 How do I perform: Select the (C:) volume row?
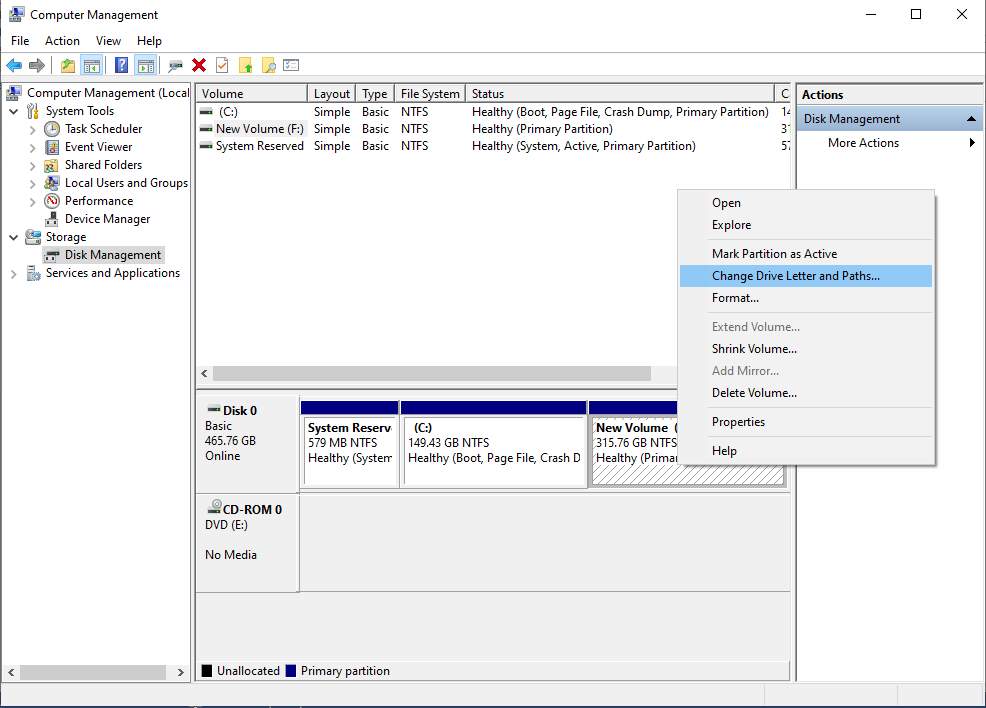point(493,112)
